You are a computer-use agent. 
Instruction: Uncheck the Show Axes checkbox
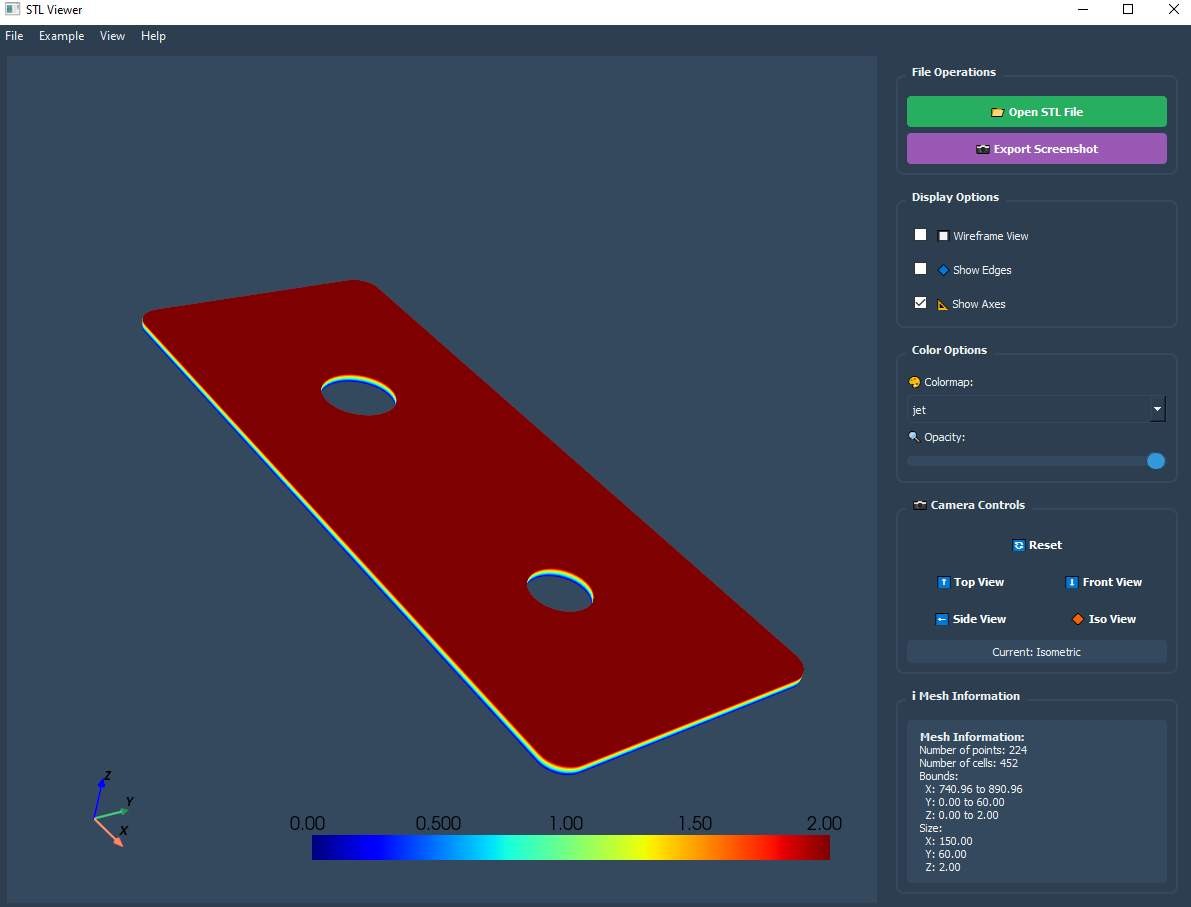click(x=920, y=303)
